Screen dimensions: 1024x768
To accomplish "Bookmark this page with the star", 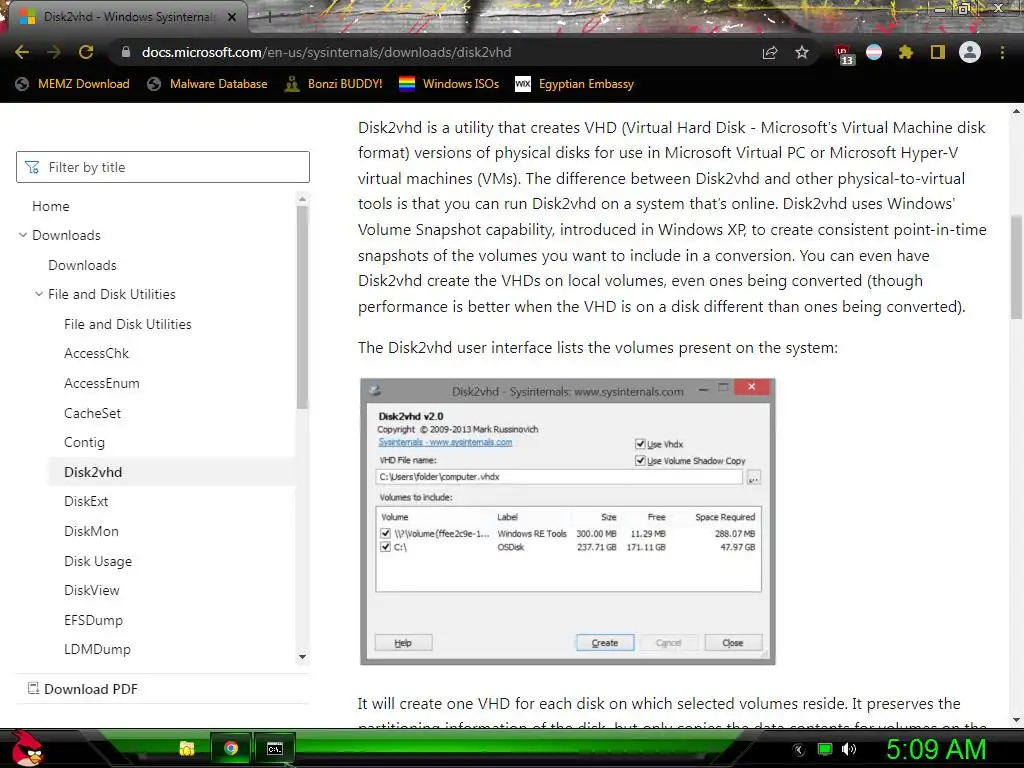I will [802, 52].
